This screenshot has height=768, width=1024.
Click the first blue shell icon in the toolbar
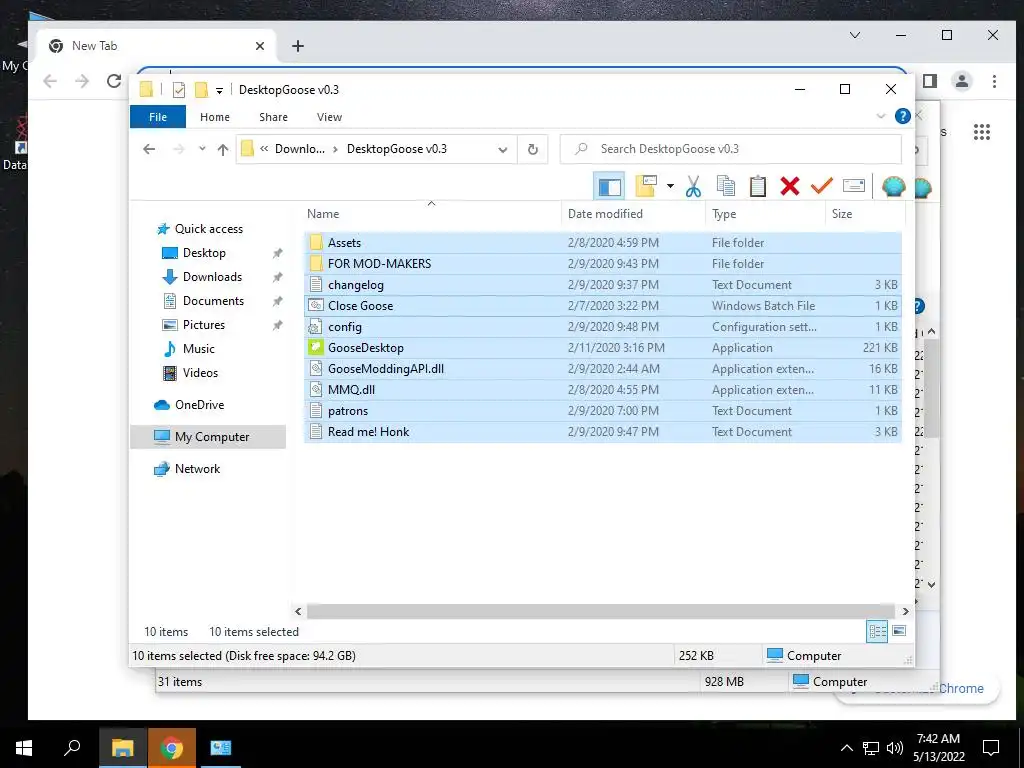pos(893,187)
